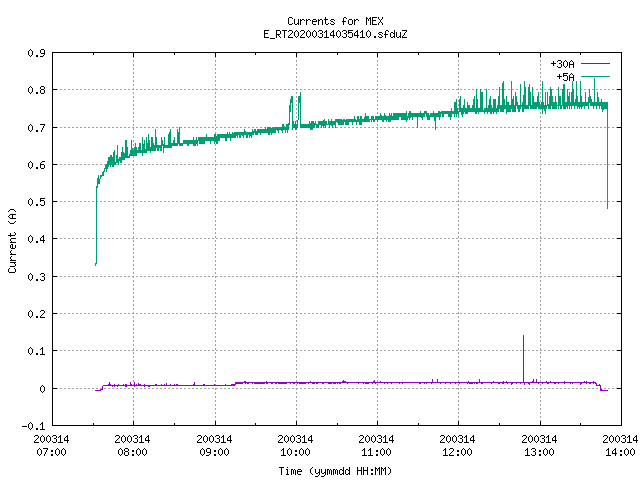Click the 200314 12:00 time tick label
The width and height of the screenshot is (640, 480).
tap(458, 445)
